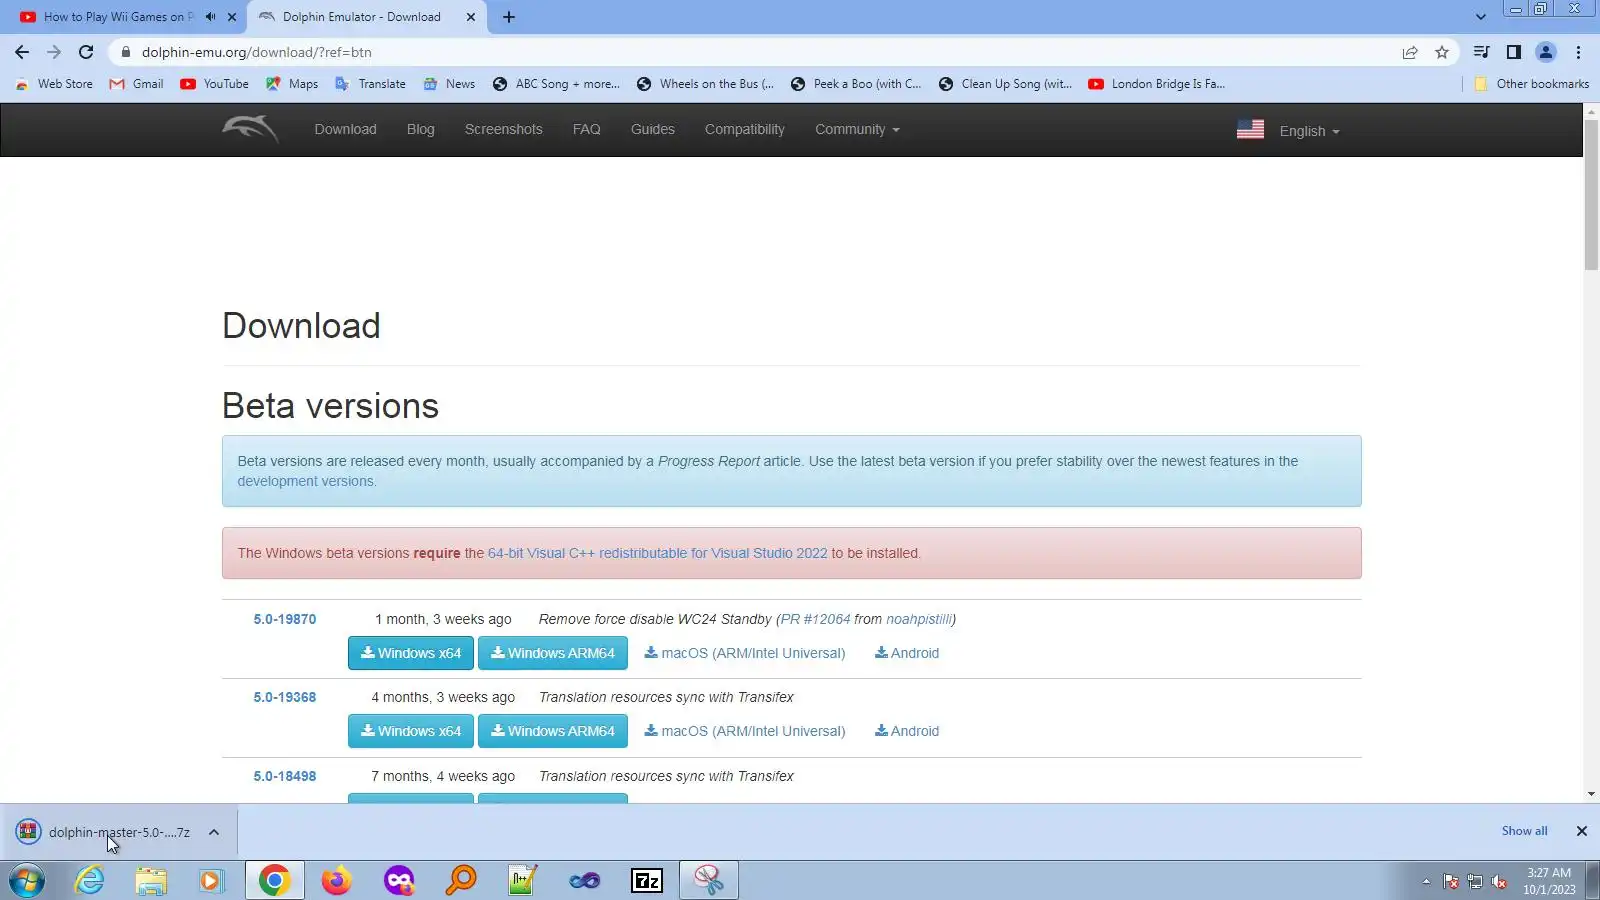Close the Dolphin Emulator tab
Viewport: 1600px width, 900px height.
tap(471, 17)
